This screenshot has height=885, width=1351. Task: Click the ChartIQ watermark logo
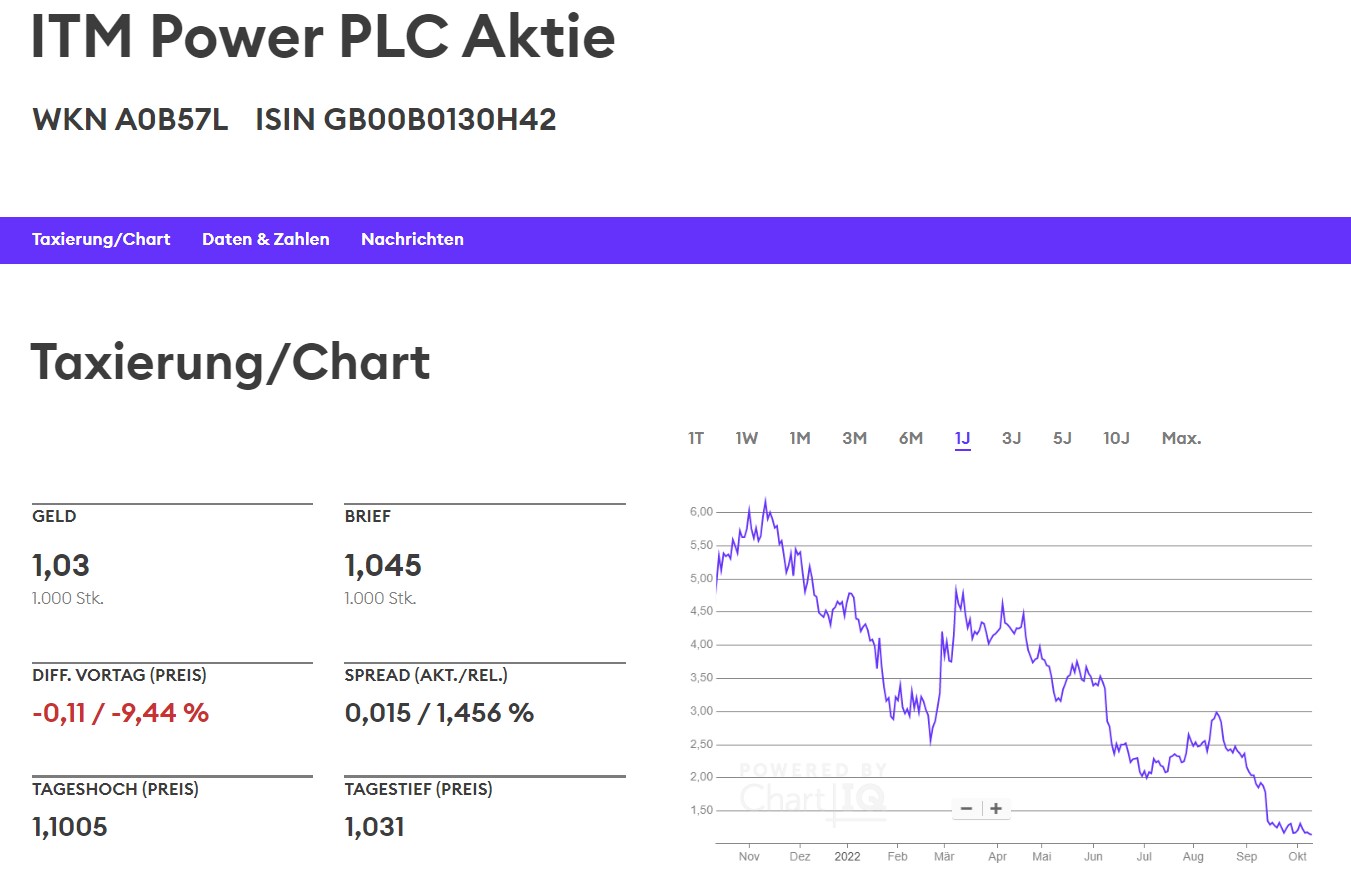tap(813, 790)
